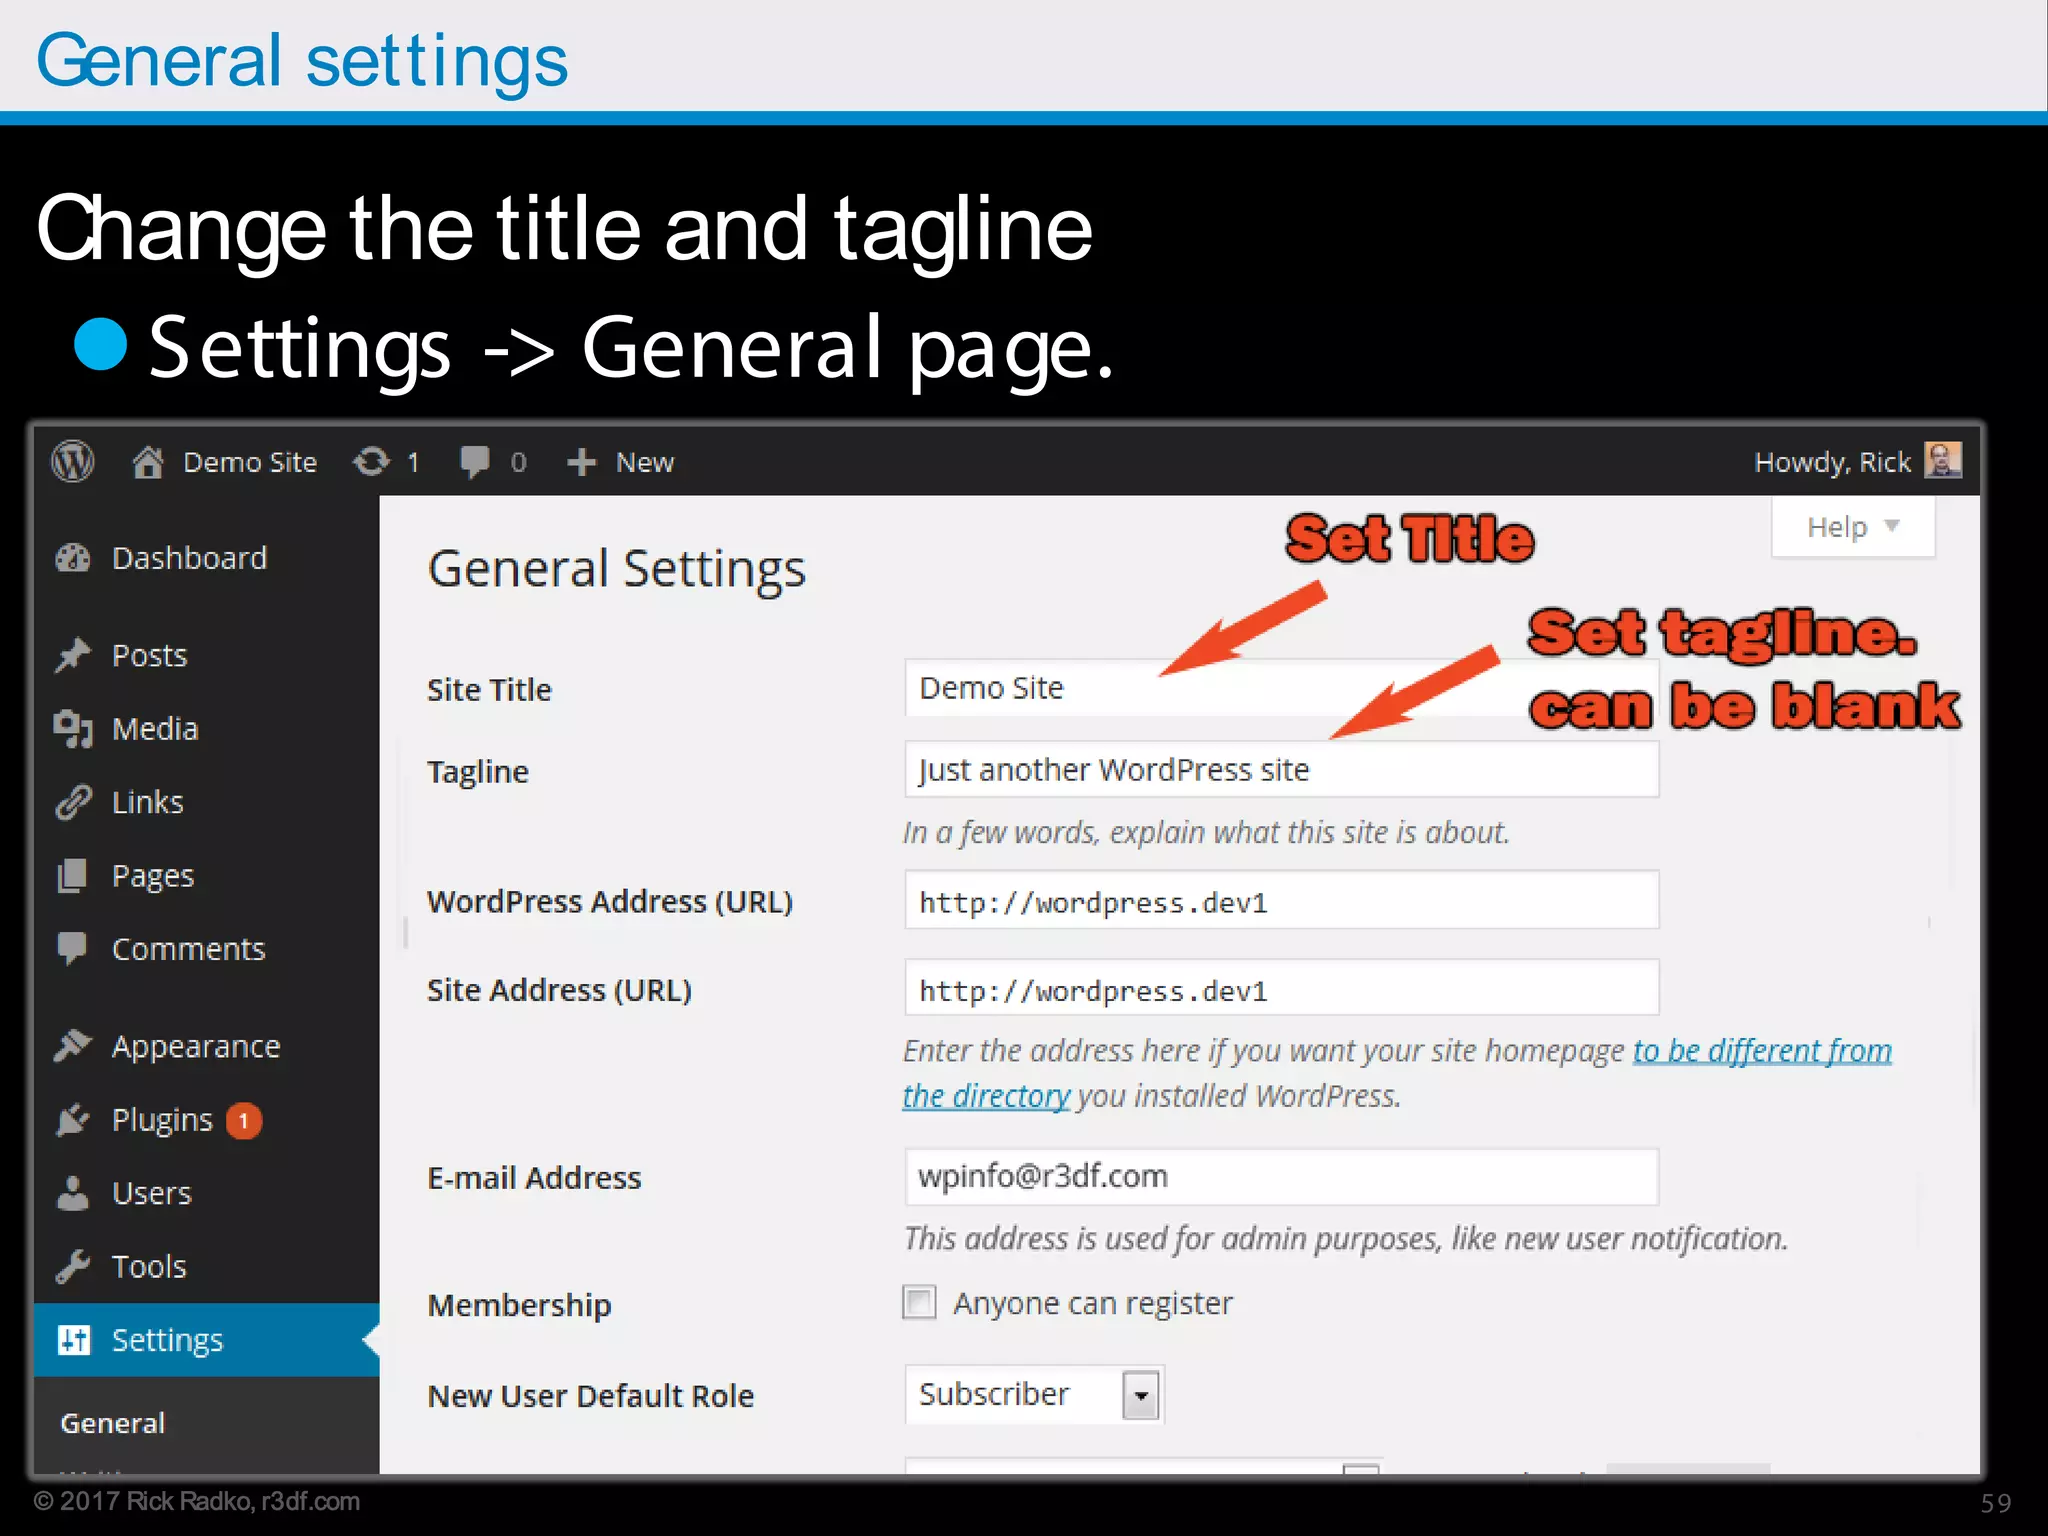
Task: Open the comments bubble icon in admin bar
Action: (474, 462)
